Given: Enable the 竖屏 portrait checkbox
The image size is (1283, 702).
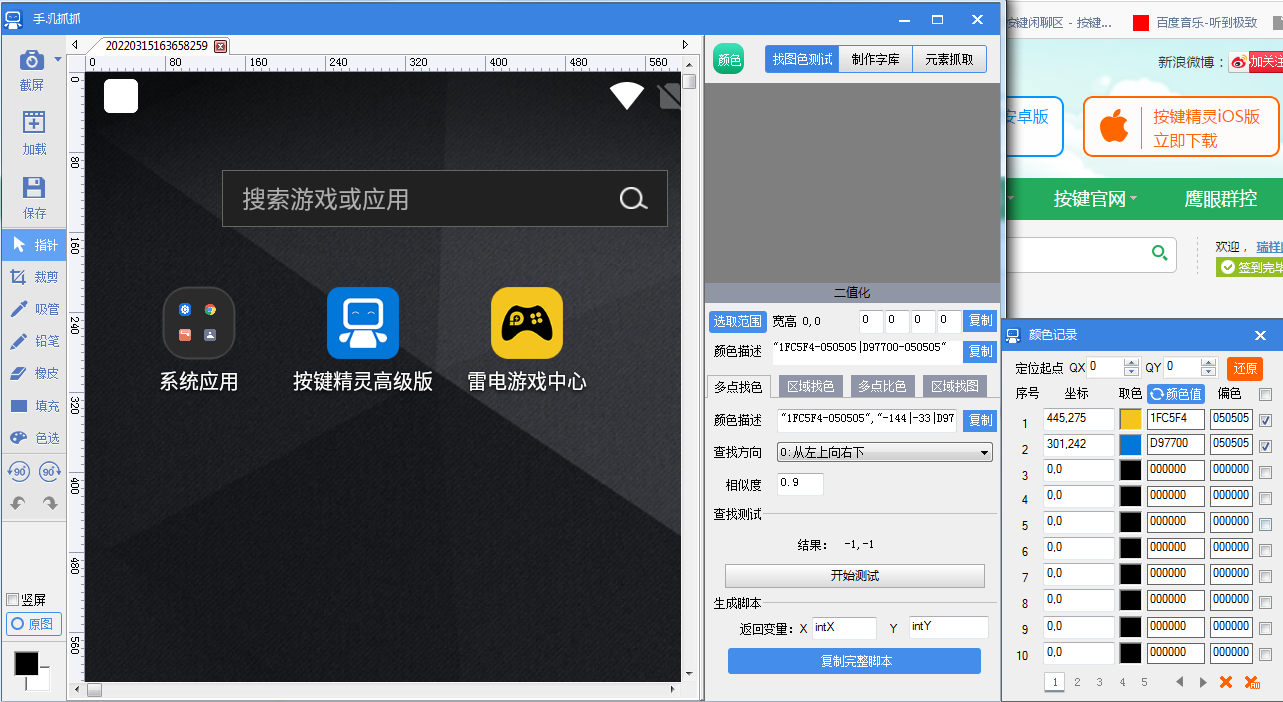Looking at the screenshot, I should [x=13, y=599].
